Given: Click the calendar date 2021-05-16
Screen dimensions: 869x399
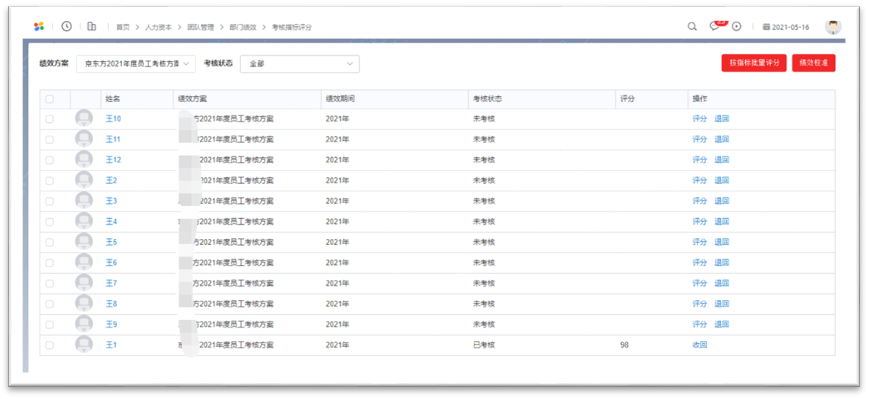Looking at the screenshot, I should click(786, 27).
